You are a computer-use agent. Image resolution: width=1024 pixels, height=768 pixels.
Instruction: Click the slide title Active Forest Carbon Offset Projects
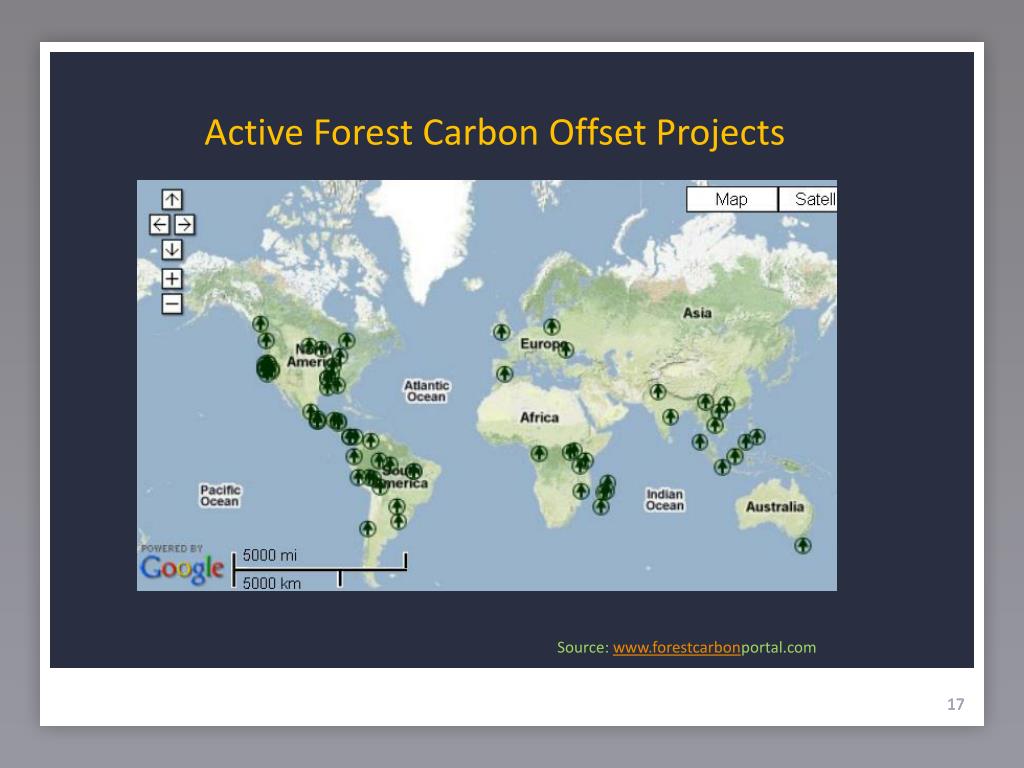pos(494,133)
